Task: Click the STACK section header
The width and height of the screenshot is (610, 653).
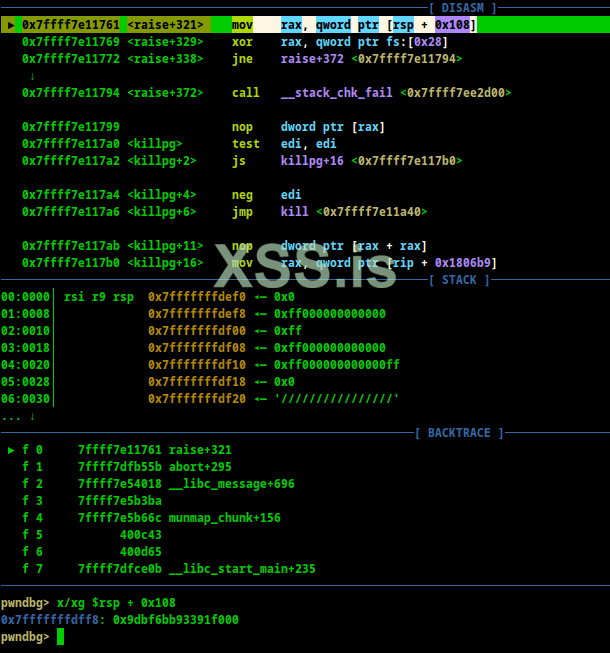Action: 459,280
